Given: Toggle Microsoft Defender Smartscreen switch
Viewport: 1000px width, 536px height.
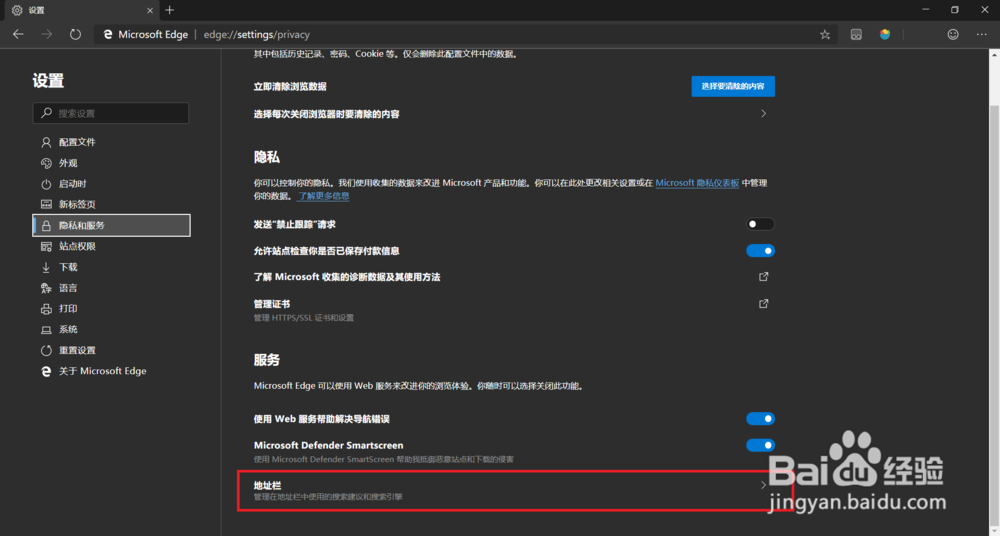Looking at the screenshot, I should (760, 445).
